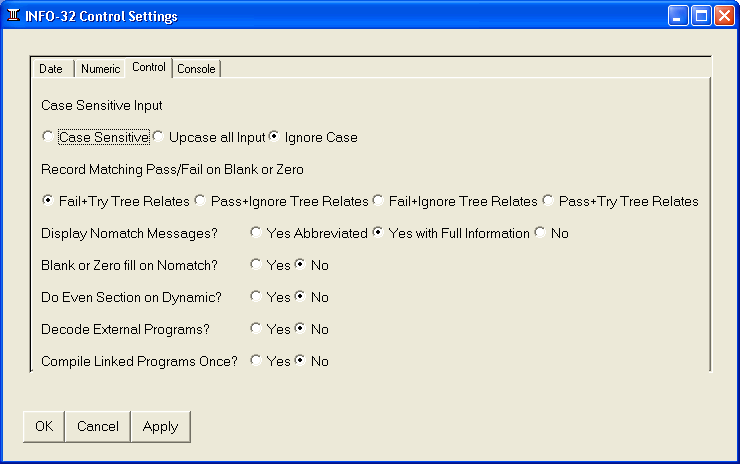This screenshot has height=464, width=740.
Task: Click the Cancel button
Action: tap(98, 426)
